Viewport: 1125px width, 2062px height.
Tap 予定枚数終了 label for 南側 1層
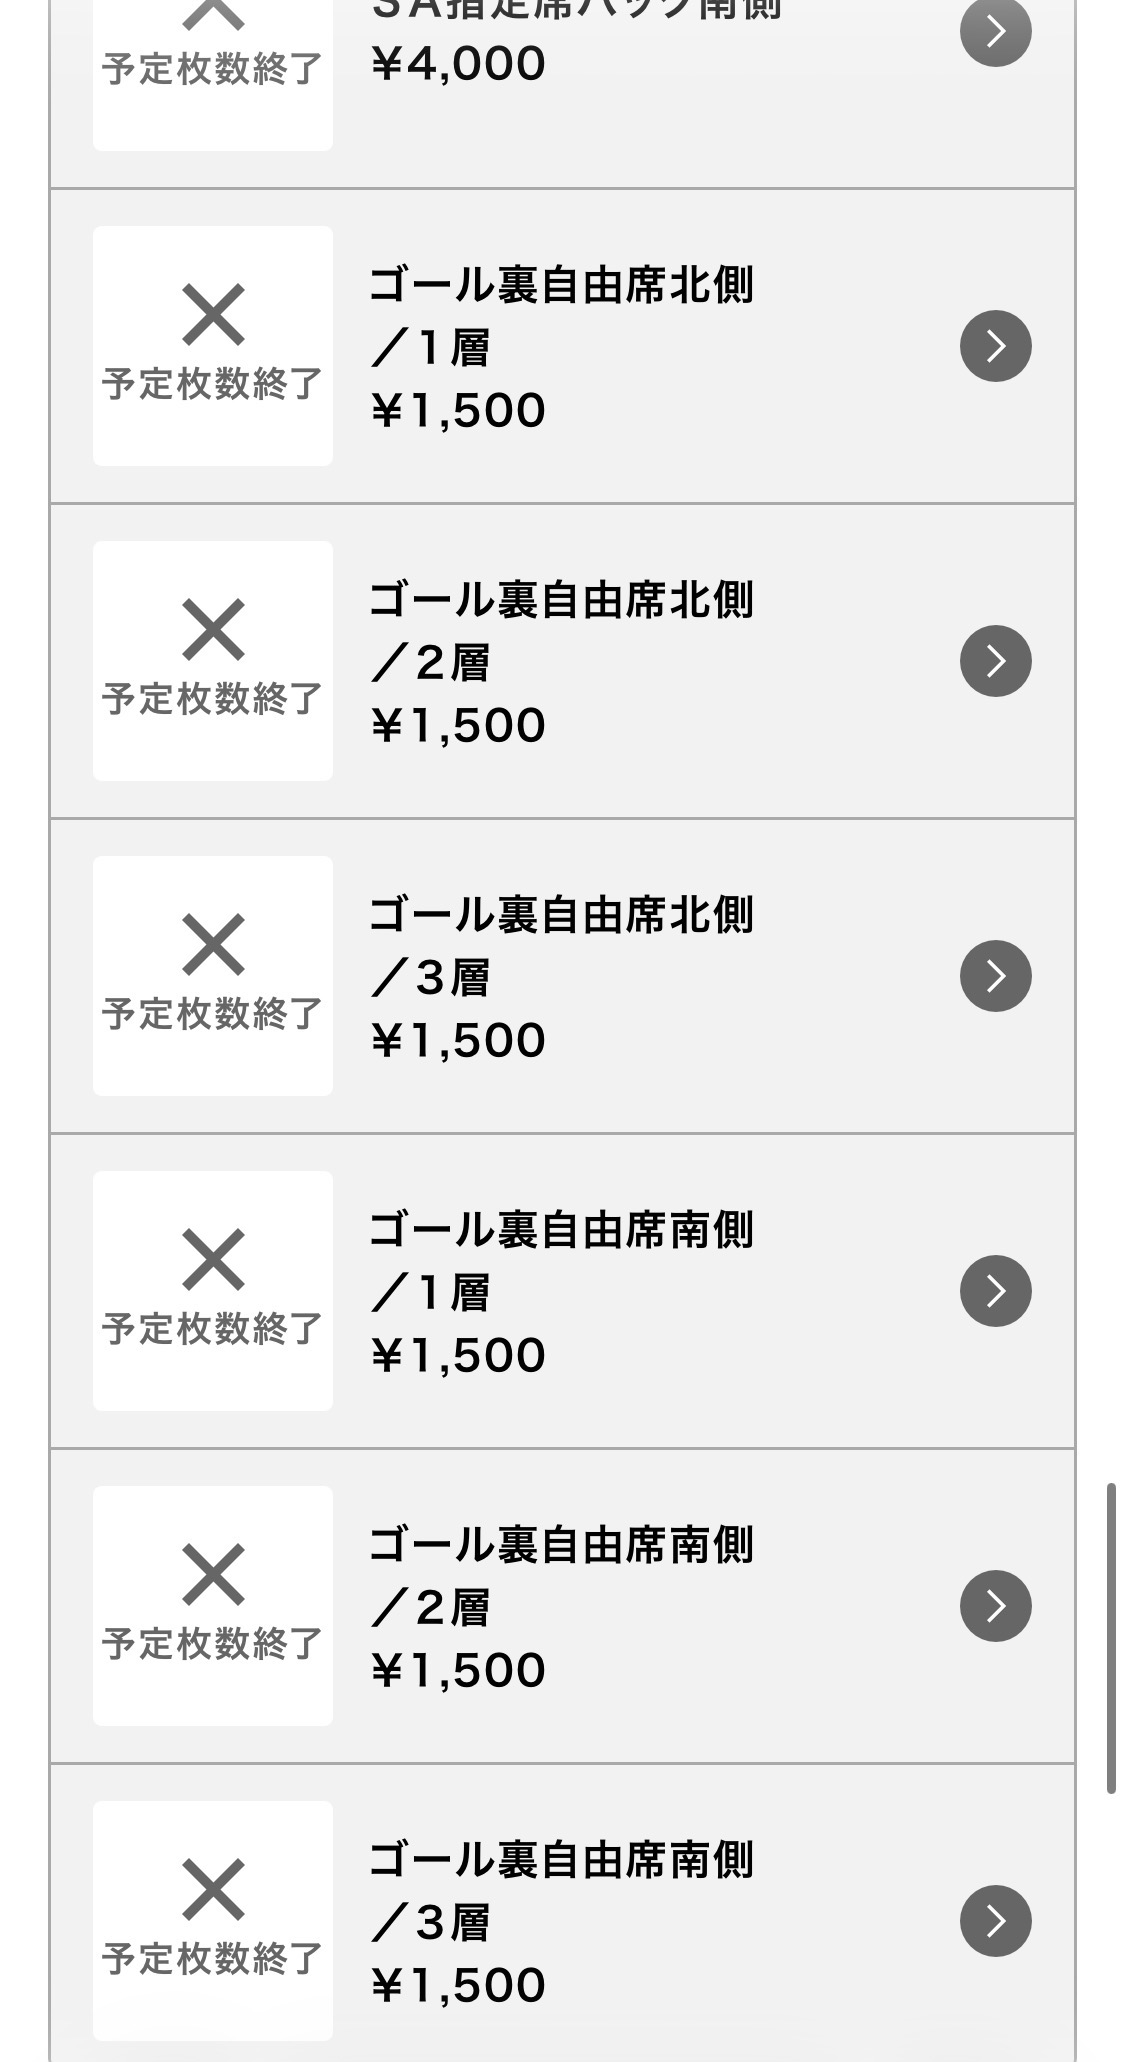point(213,1329)
